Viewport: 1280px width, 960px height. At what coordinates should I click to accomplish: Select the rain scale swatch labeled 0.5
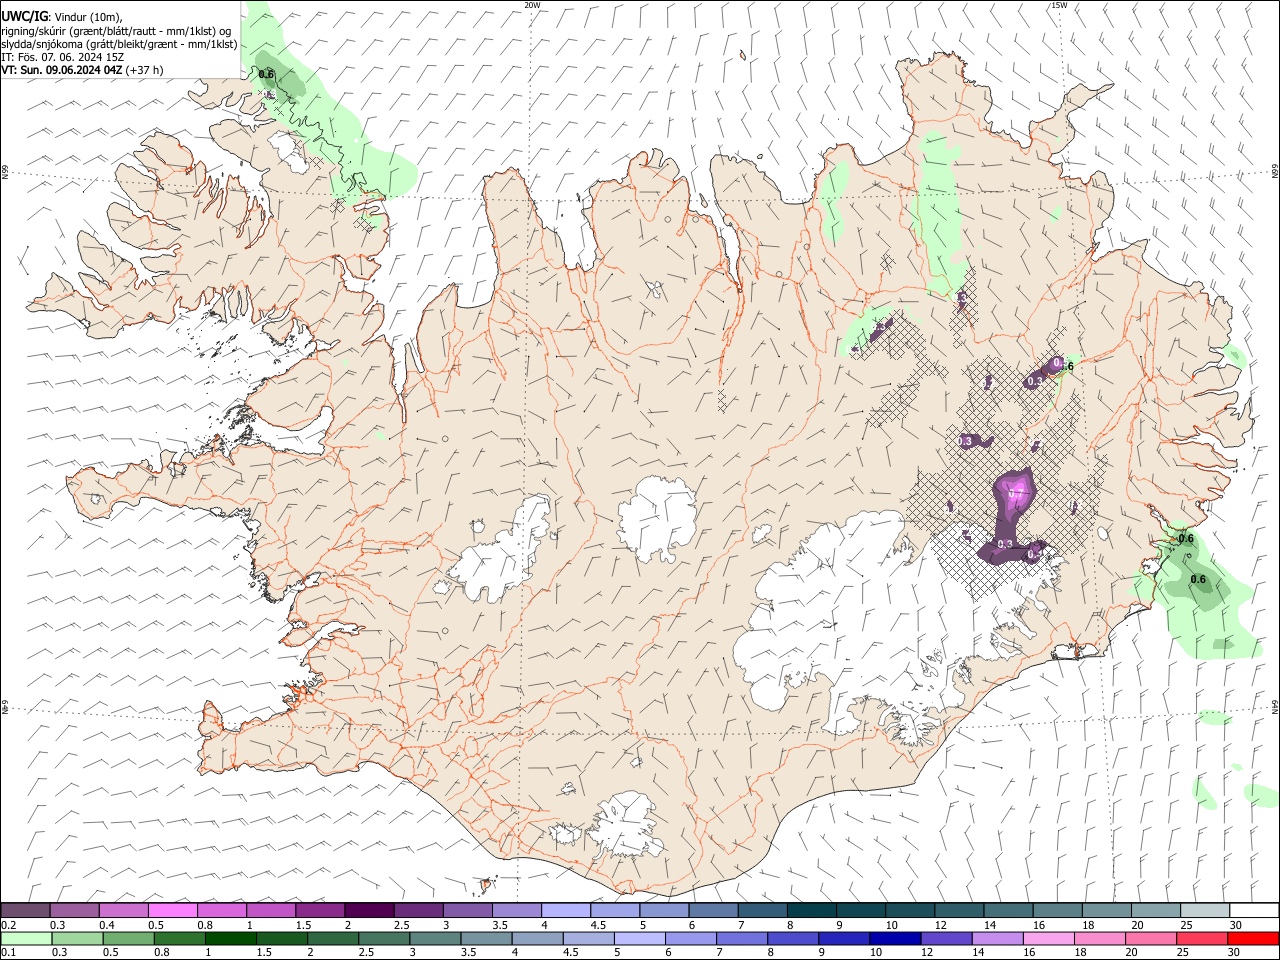click(128, 938)
